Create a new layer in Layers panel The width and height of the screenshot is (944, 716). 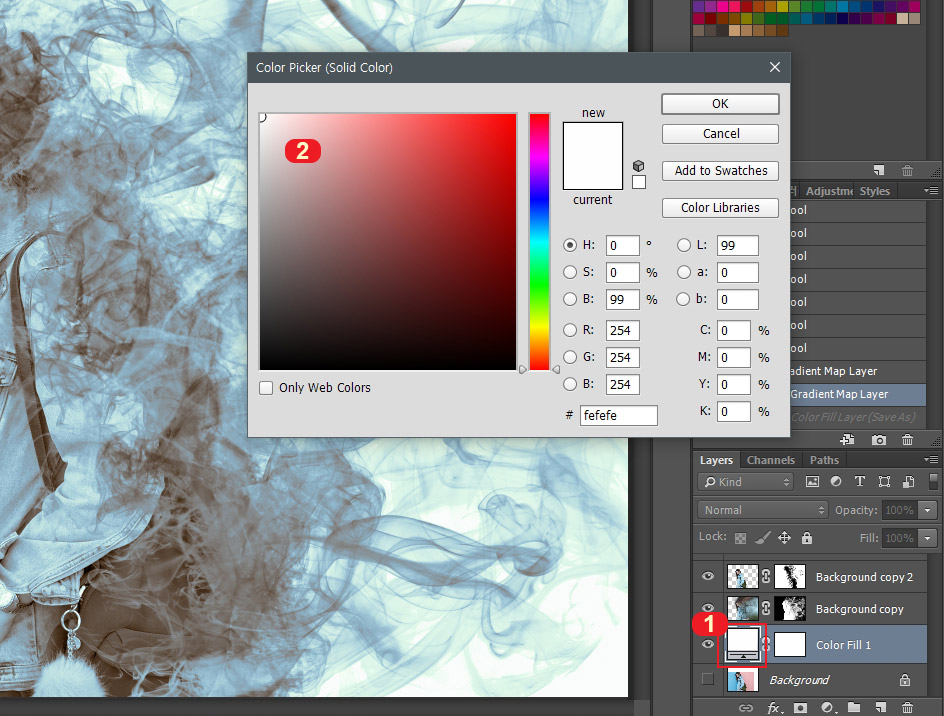(x=880, y=708)
